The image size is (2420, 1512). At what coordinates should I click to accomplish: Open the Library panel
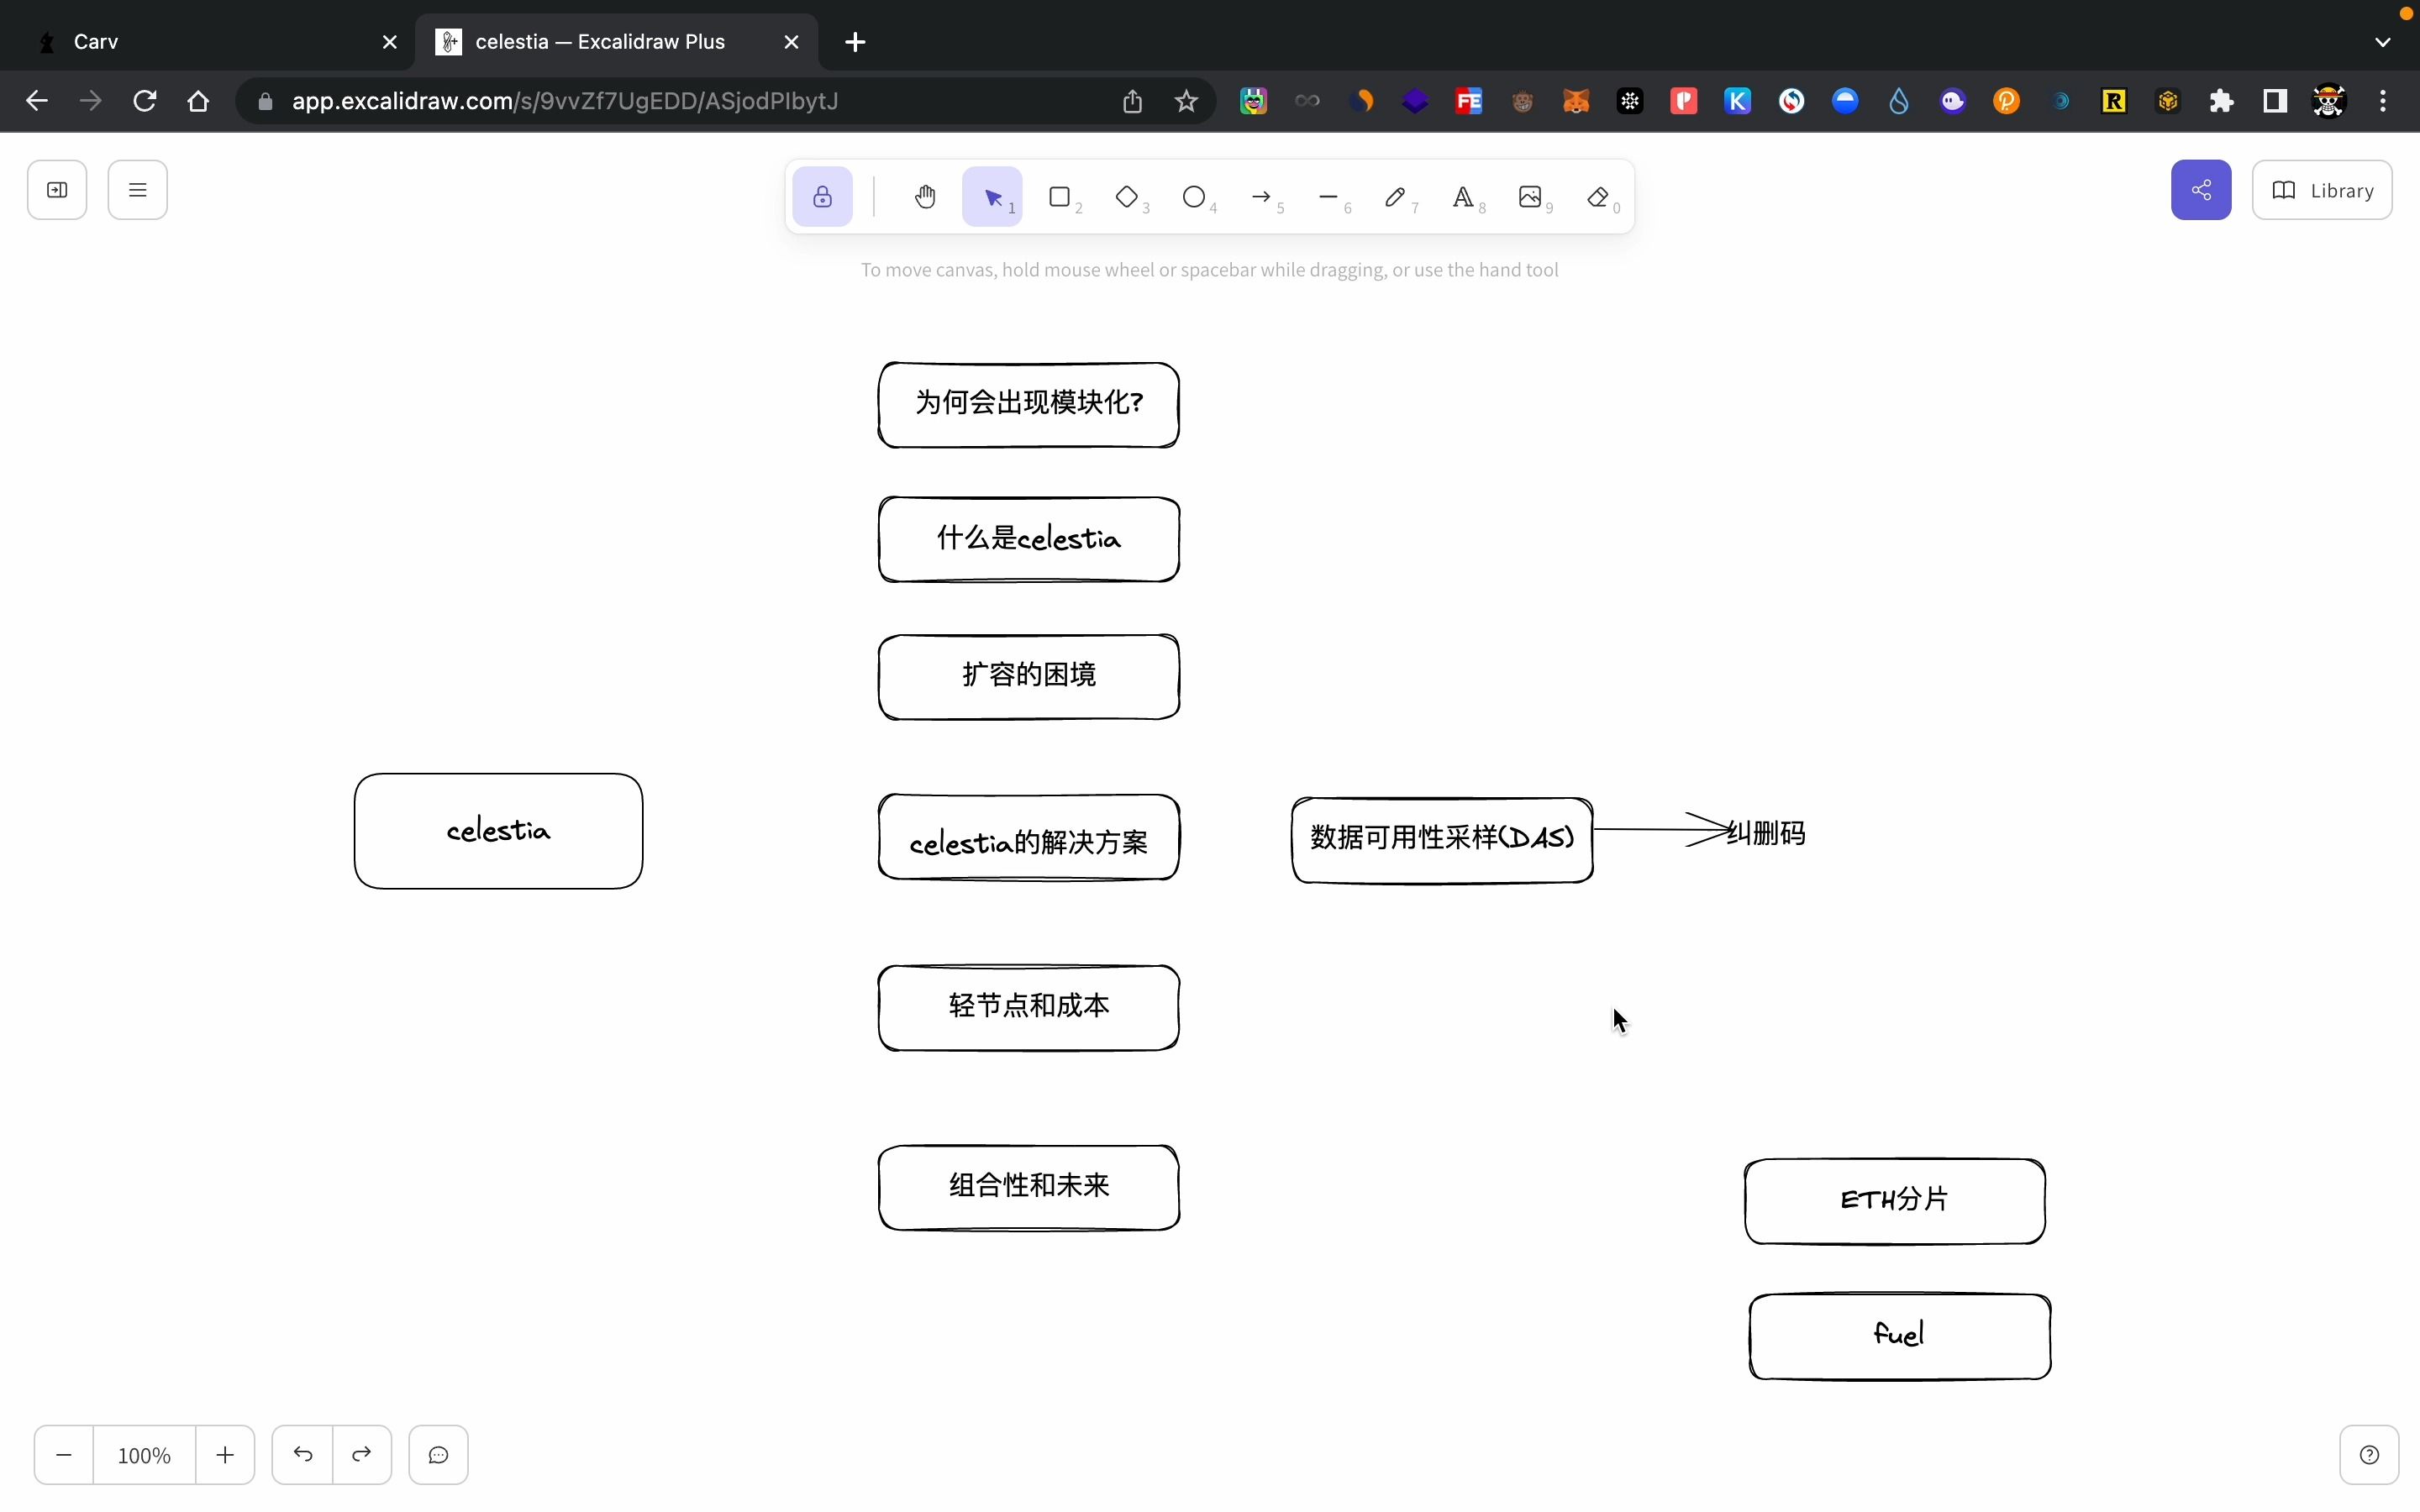2322,189
